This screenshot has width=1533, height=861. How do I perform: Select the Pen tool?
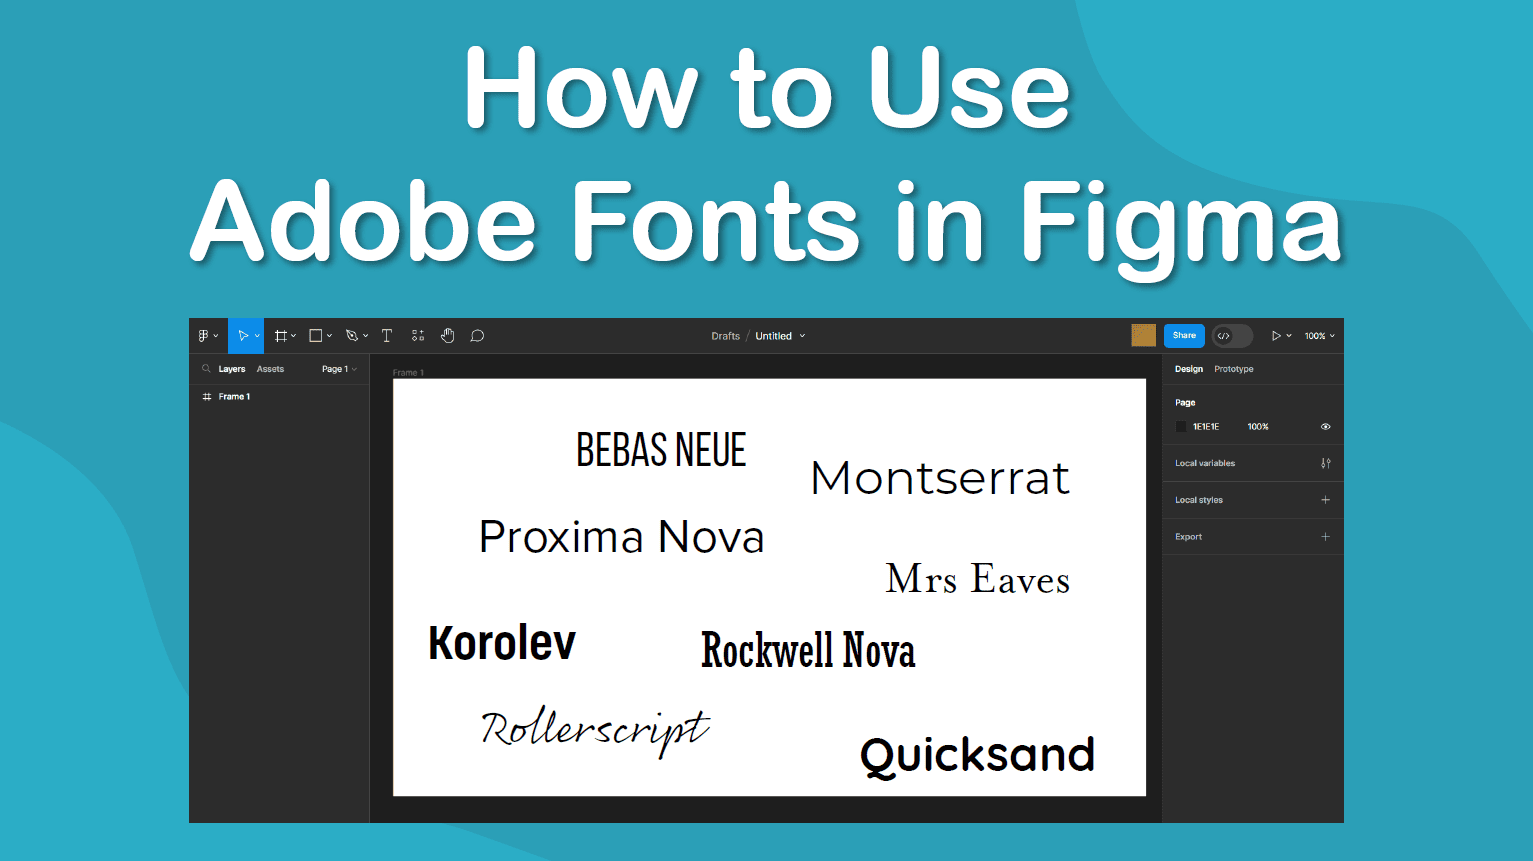352,336
